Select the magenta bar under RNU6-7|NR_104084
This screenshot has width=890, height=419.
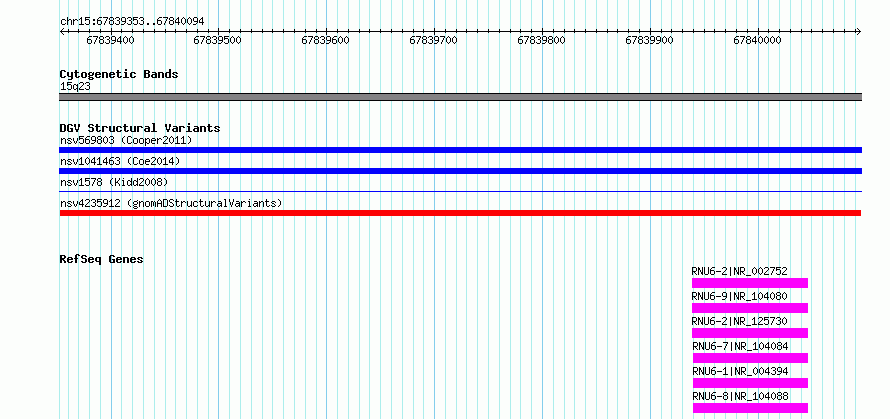pyautogui.click(x=750, y=358)
